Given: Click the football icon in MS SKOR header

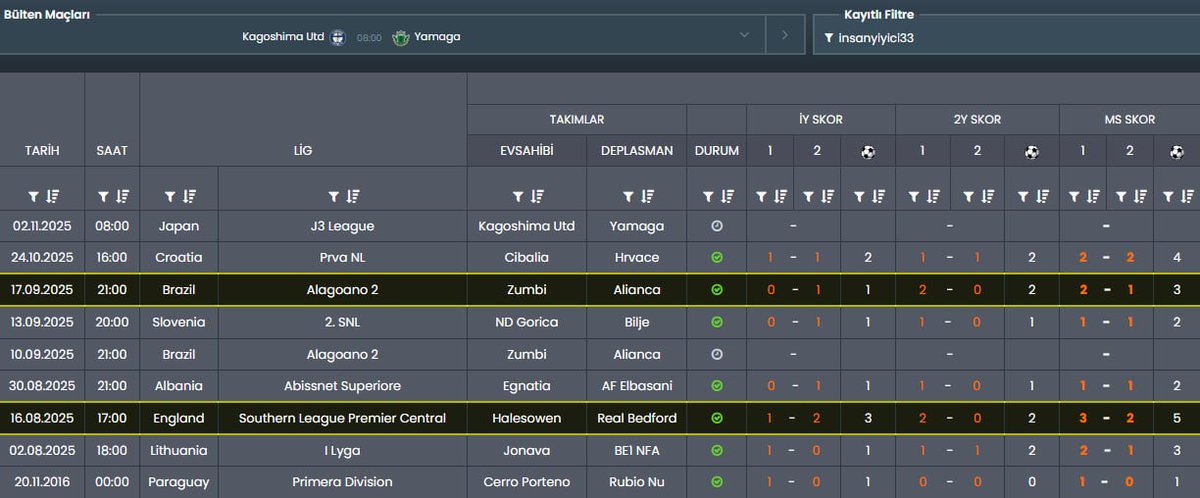Looking at the screenshot, I should point(1177,152).
